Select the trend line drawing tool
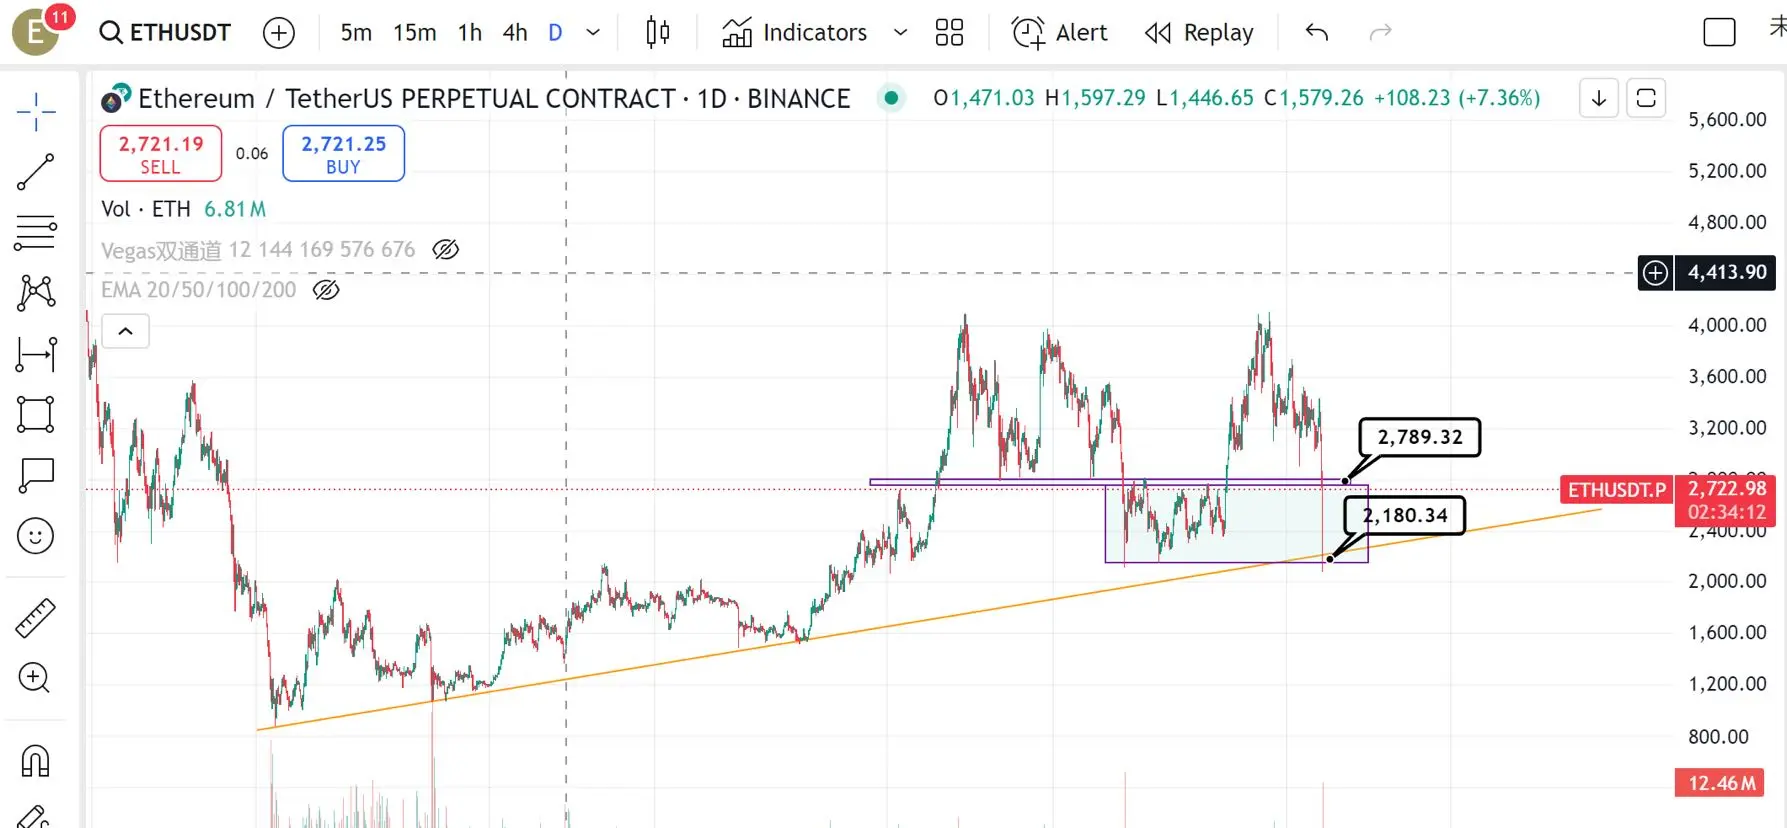Screen dimensions: 1787x828 click(36, 172)
